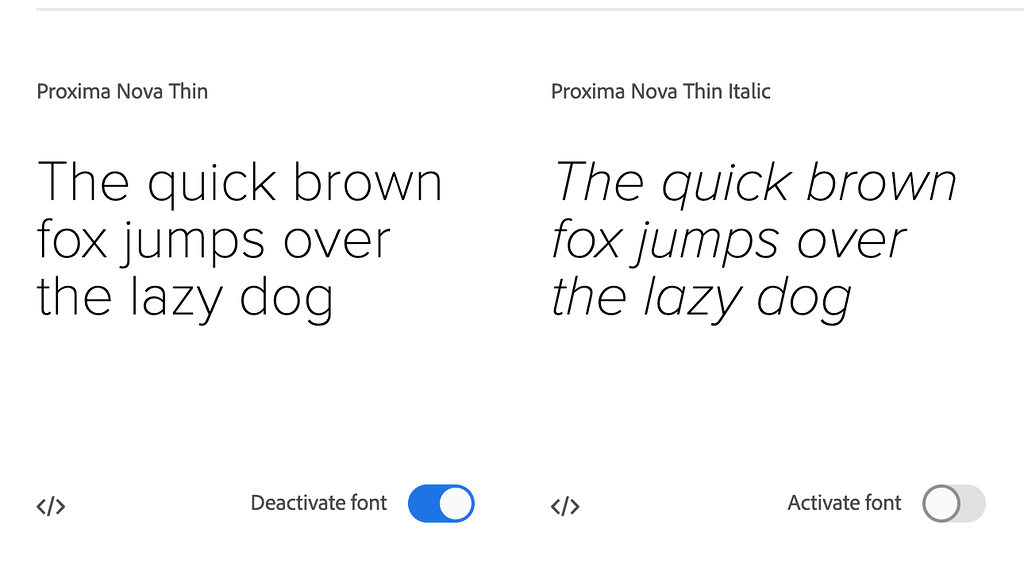Click "the lazy dog" line in upright sample
Screen dimensions: 1024x574
185,298
